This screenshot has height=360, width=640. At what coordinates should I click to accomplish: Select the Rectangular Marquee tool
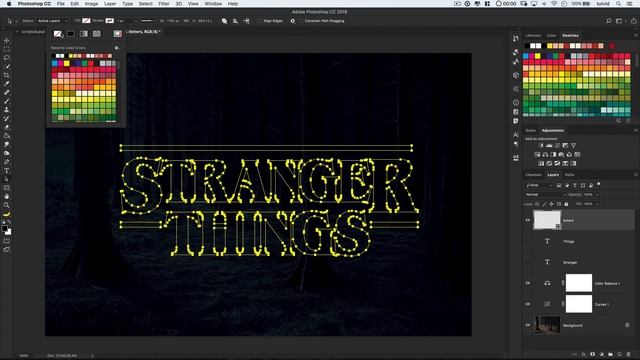pos(7,49)
